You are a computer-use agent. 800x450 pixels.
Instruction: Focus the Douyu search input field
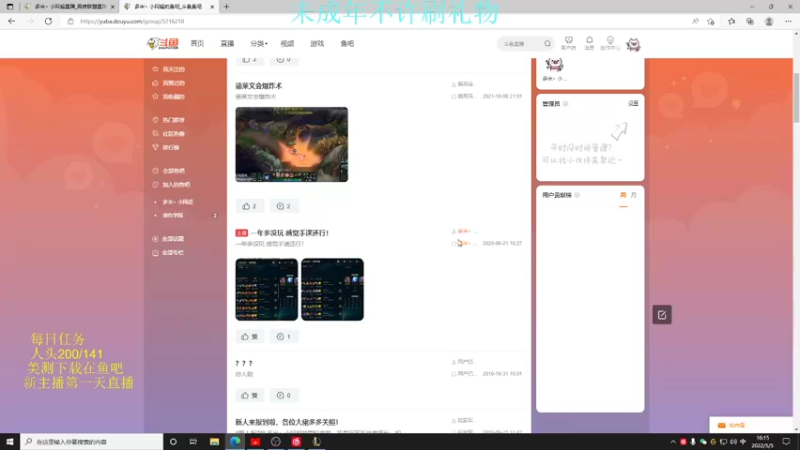pos(521,44)
